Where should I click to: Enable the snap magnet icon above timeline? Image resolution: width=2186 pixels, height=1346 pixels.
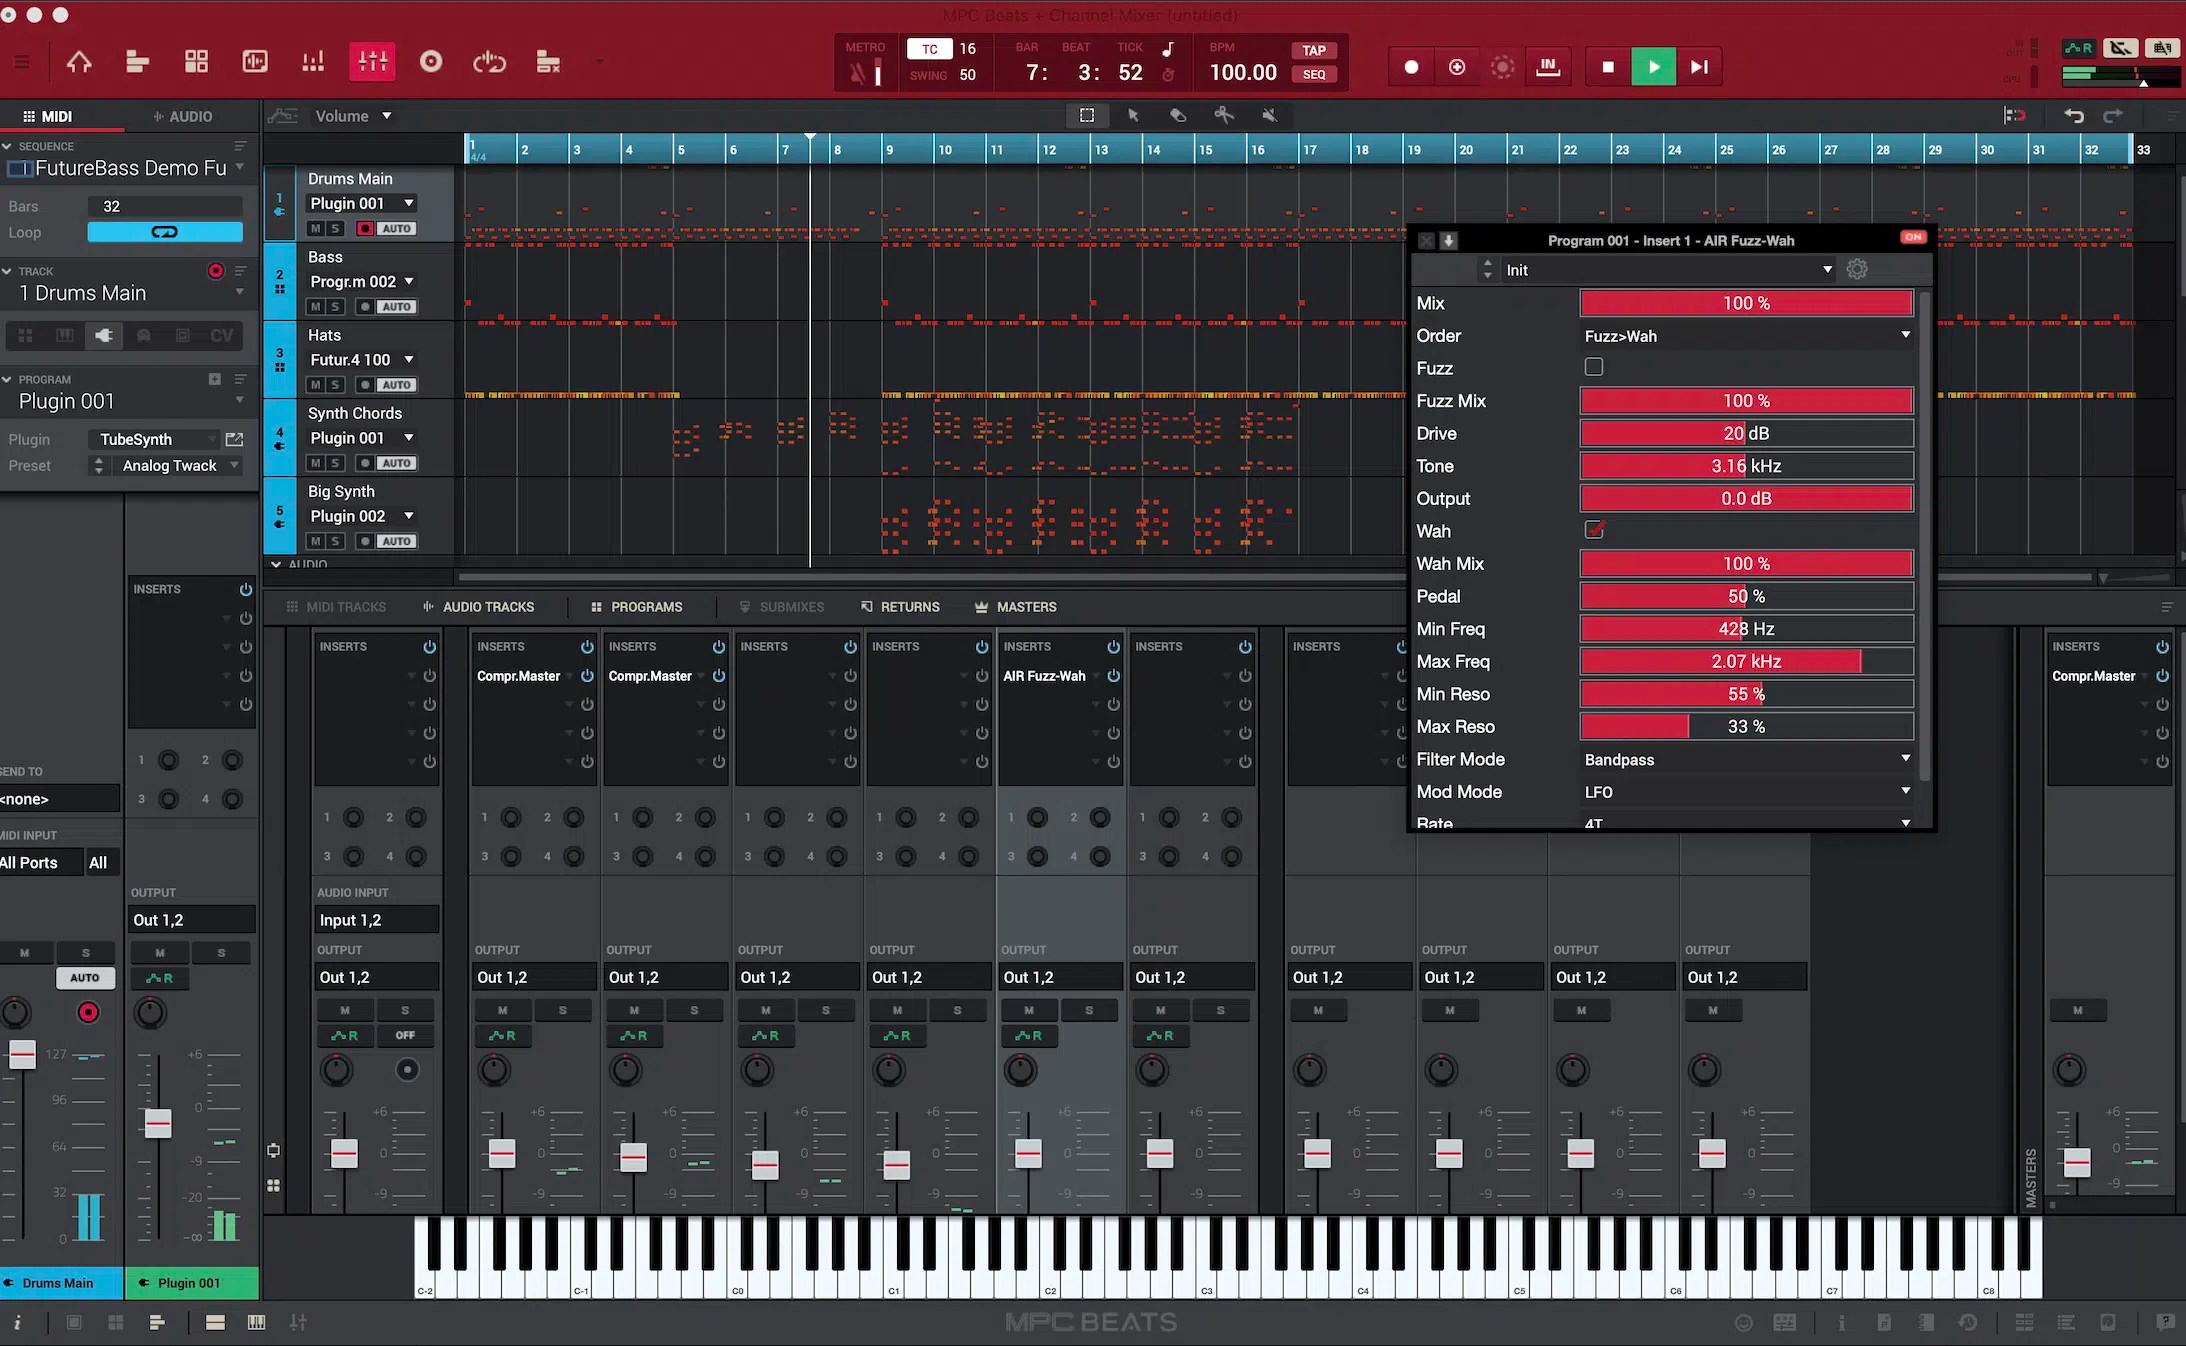pyautogui.click(x=2016, y=115)
